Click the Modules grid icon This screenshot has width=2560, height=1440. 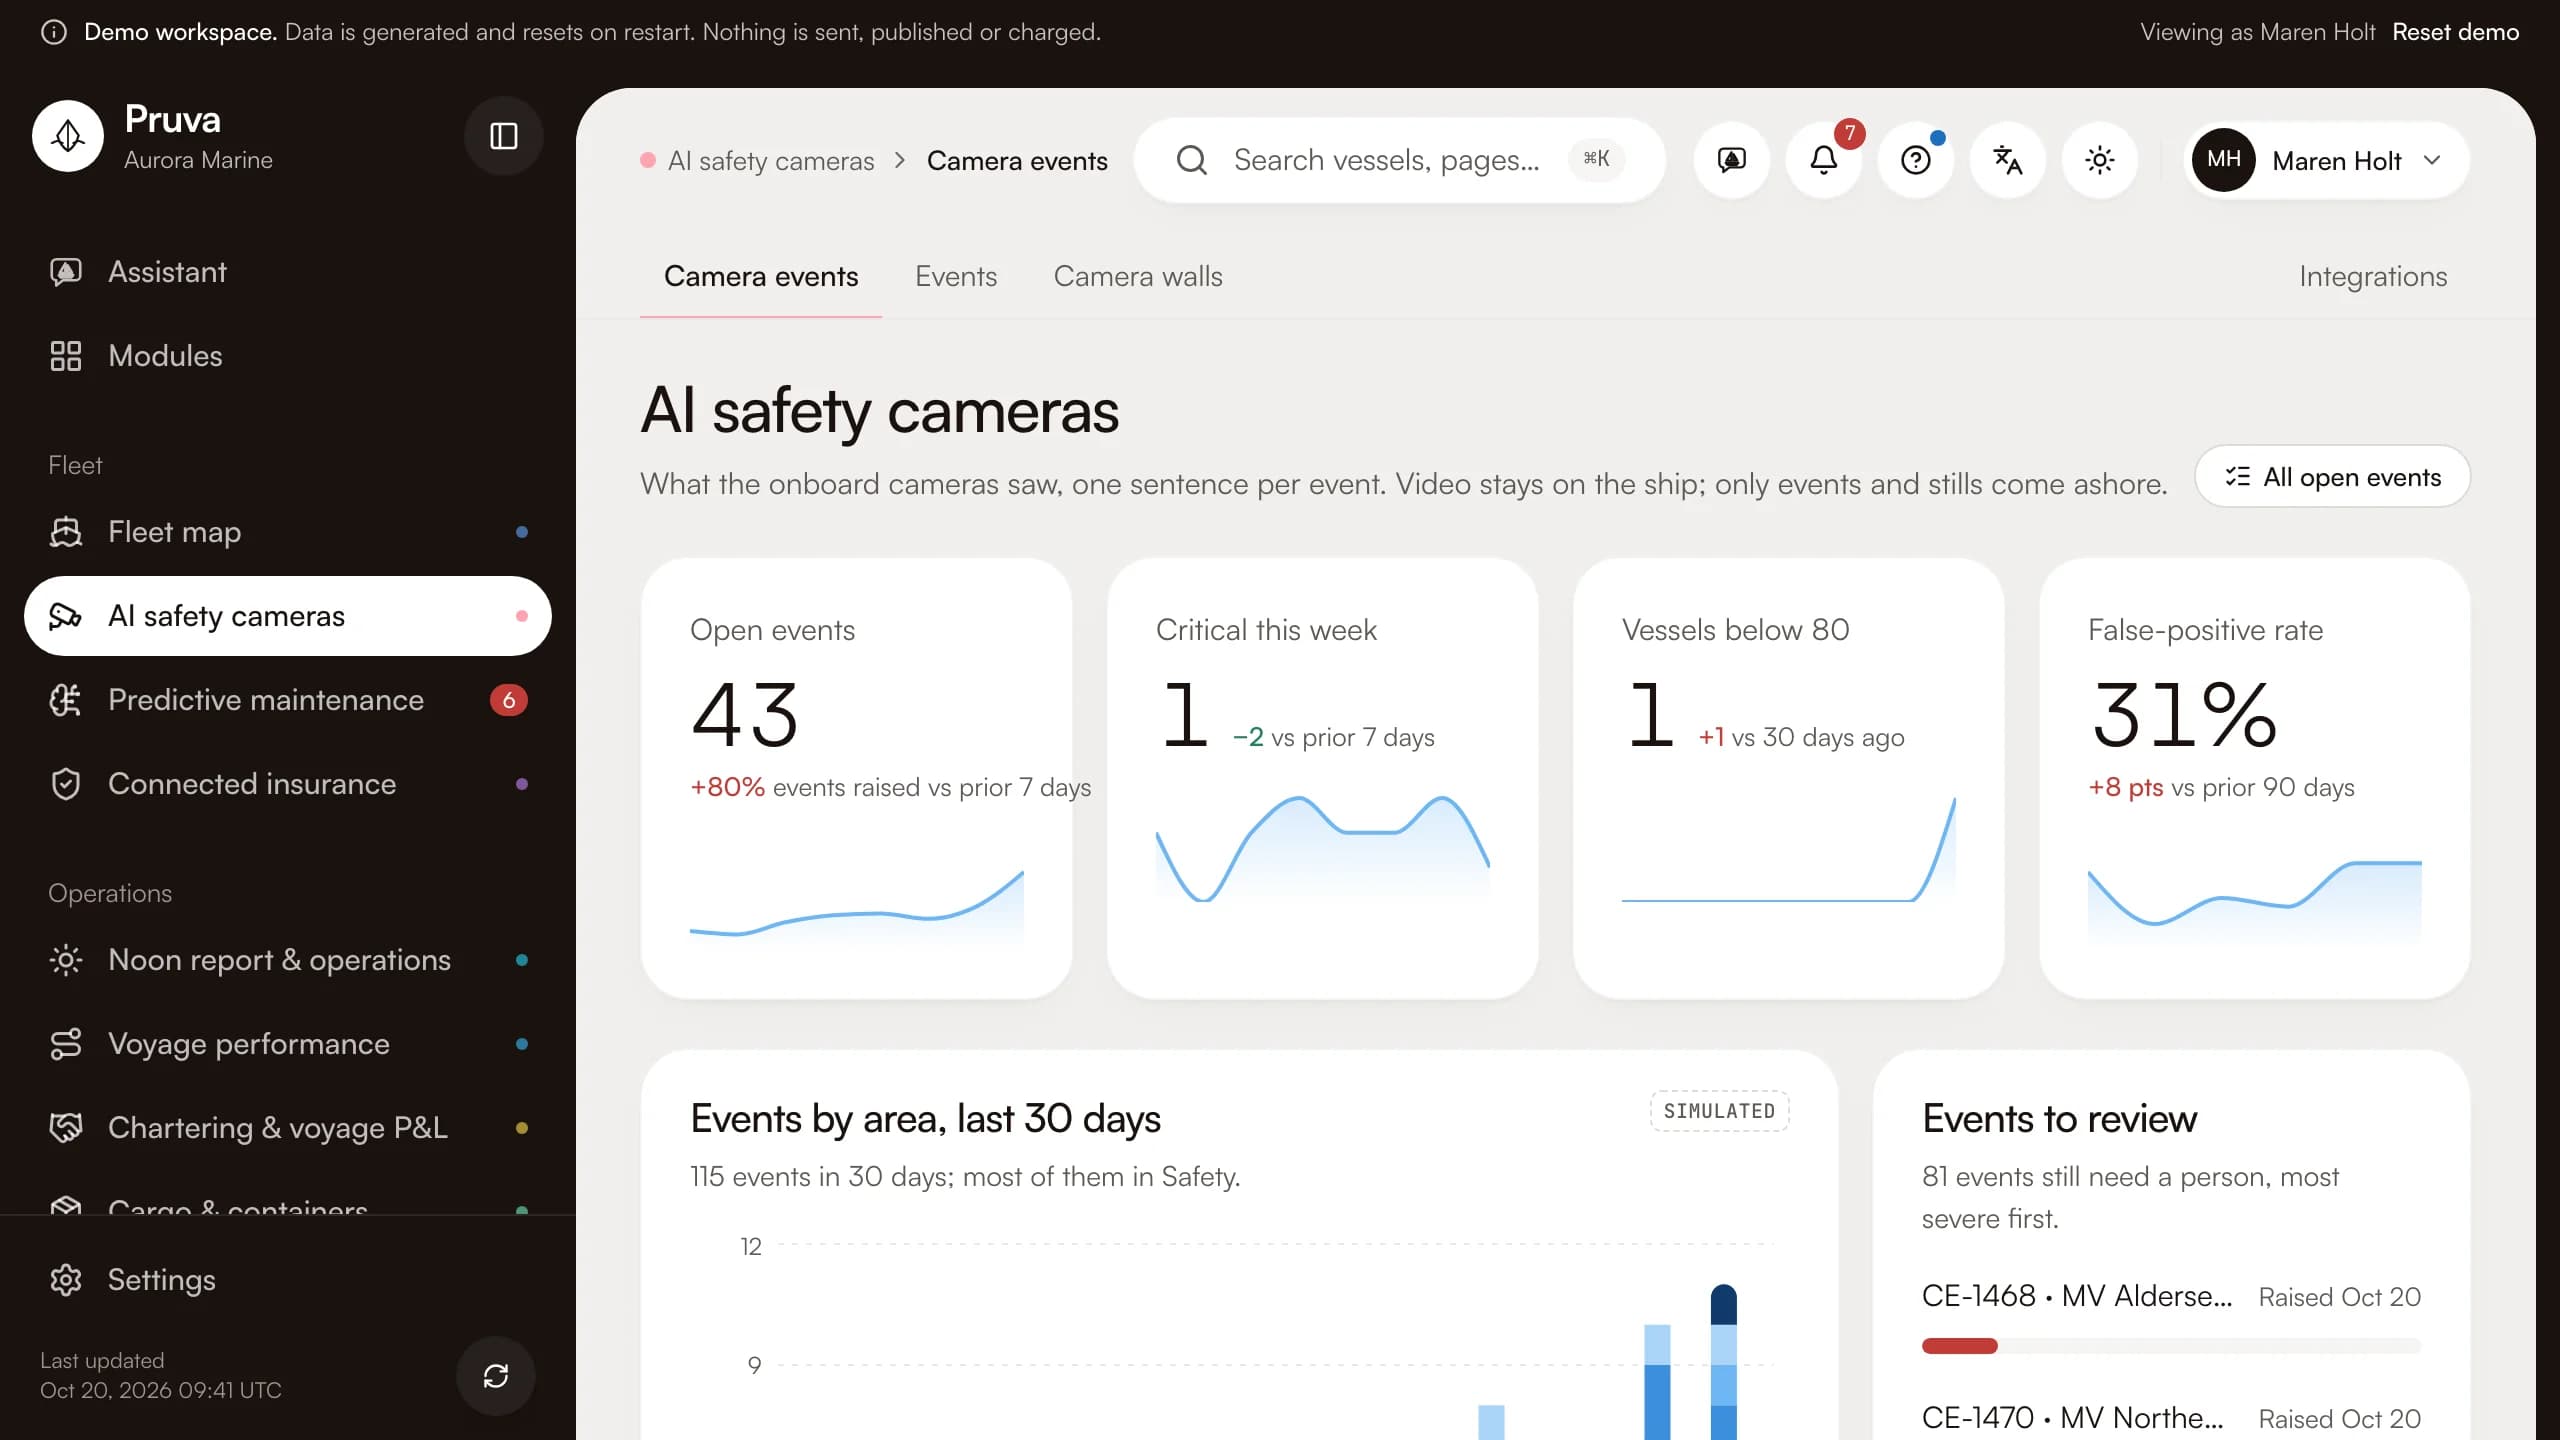[66, 356]
